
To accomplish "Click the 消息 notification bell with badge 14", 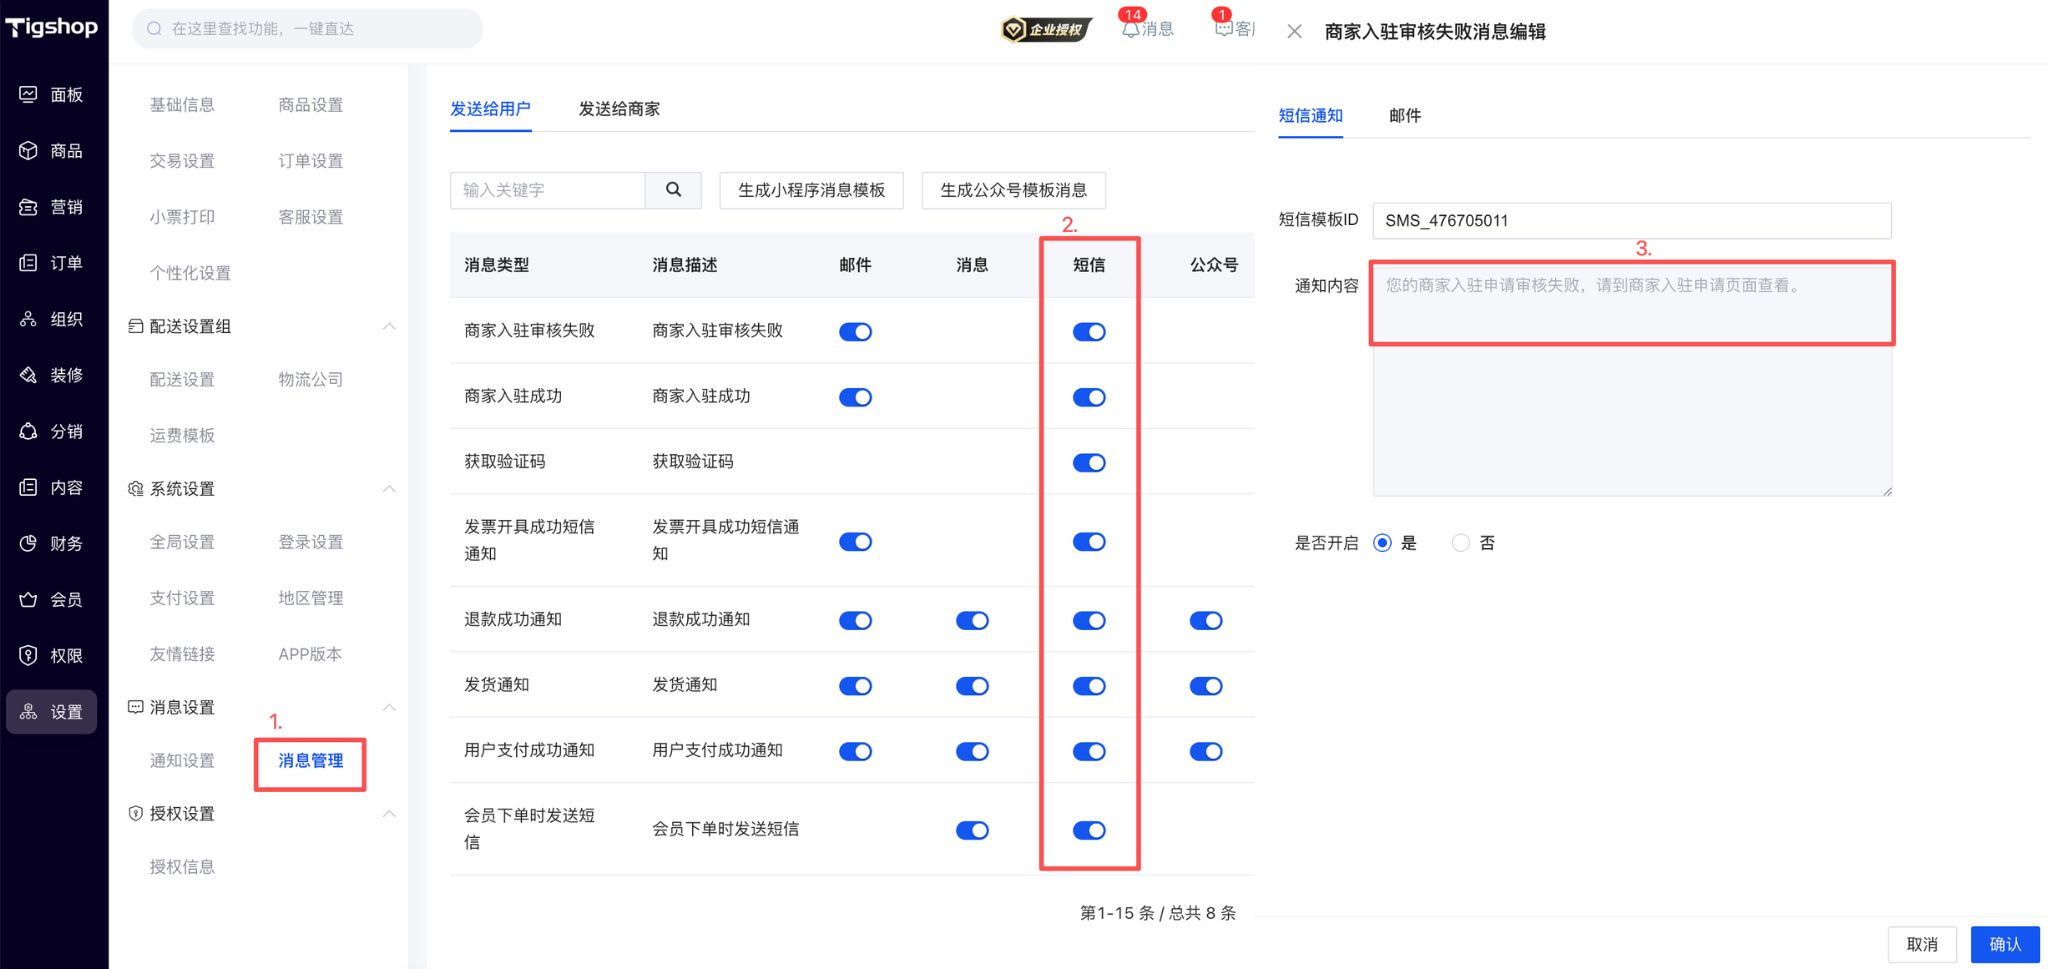I will click(1147, 28).
